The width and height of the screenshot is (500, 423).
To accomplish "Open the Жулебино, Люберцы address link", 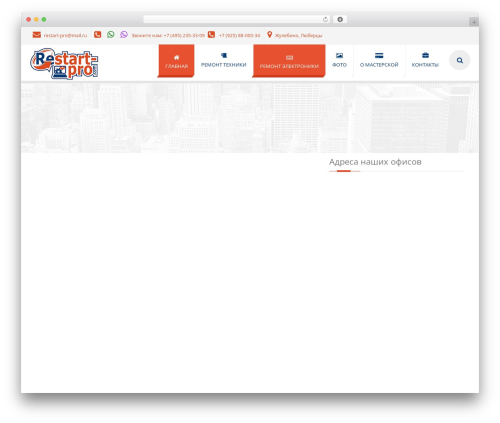I will tap(298, 35).
